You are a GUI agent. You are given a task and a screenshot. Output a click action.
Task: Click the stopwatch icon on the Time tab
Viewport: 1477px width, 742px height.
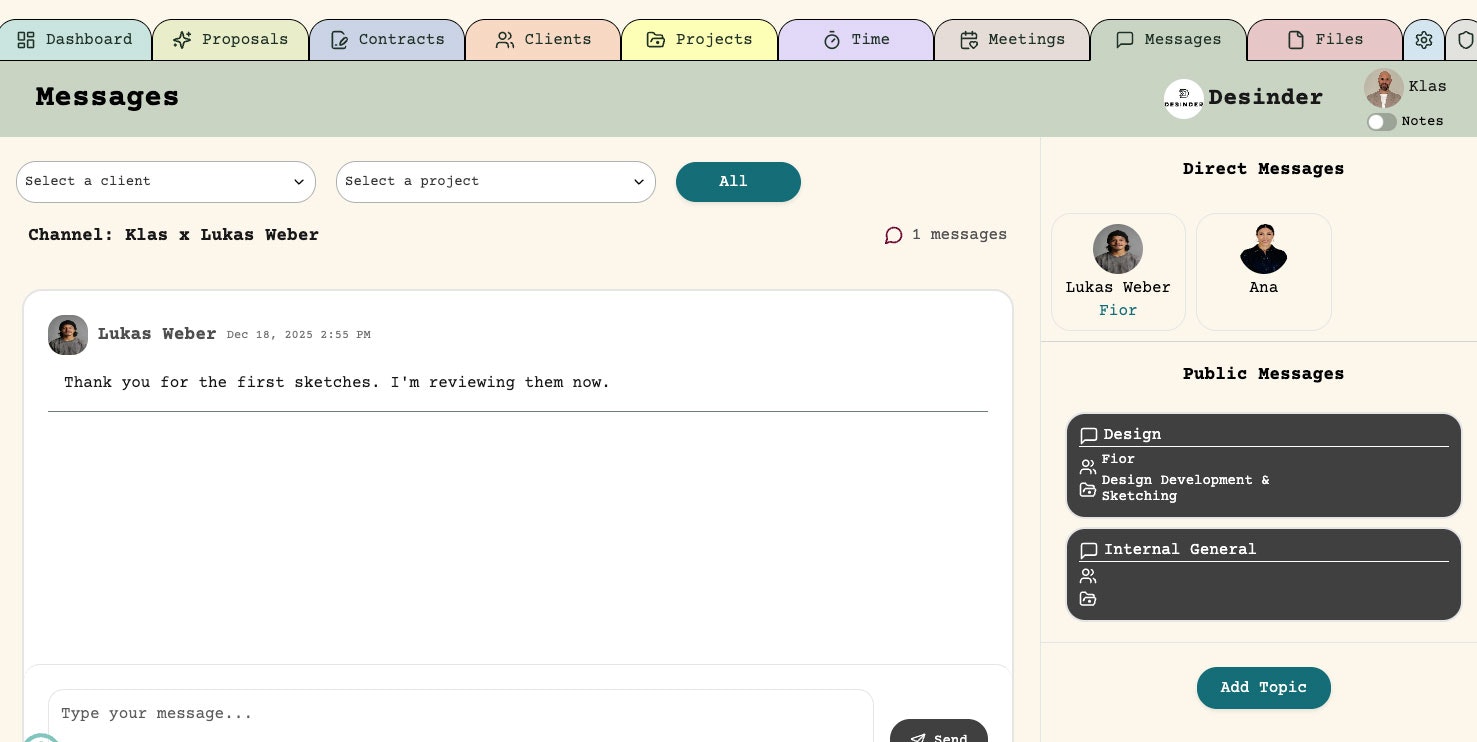[x=832, y=40]
